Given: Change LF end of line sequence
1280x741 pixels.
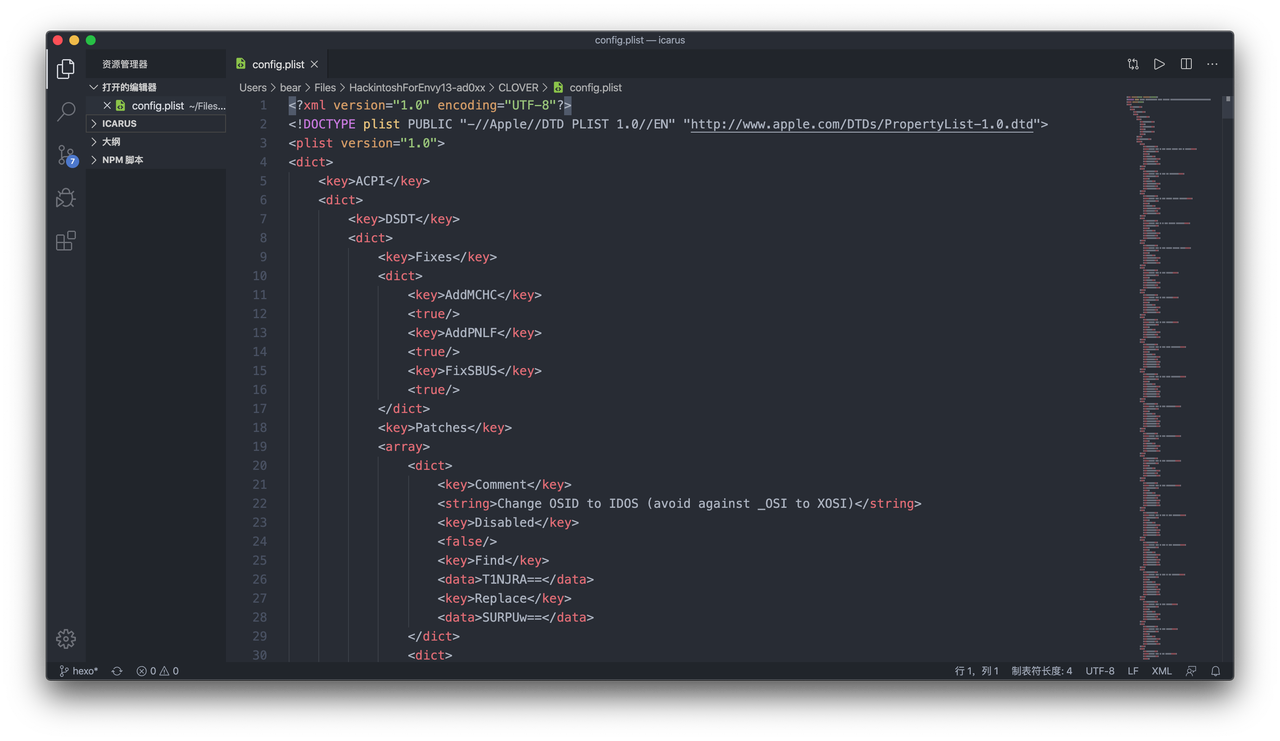Looking at the screenshot, I should pyautogui.click(x=1133, y=671).
